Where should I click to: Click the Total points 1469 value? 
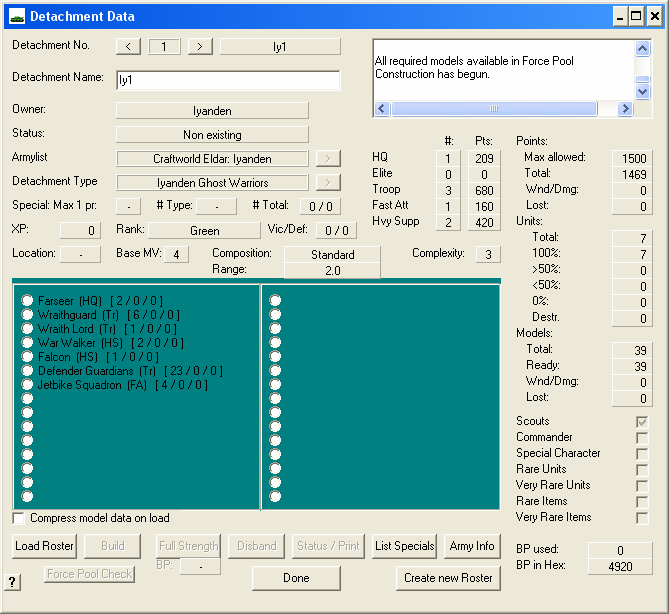(632, 175)
